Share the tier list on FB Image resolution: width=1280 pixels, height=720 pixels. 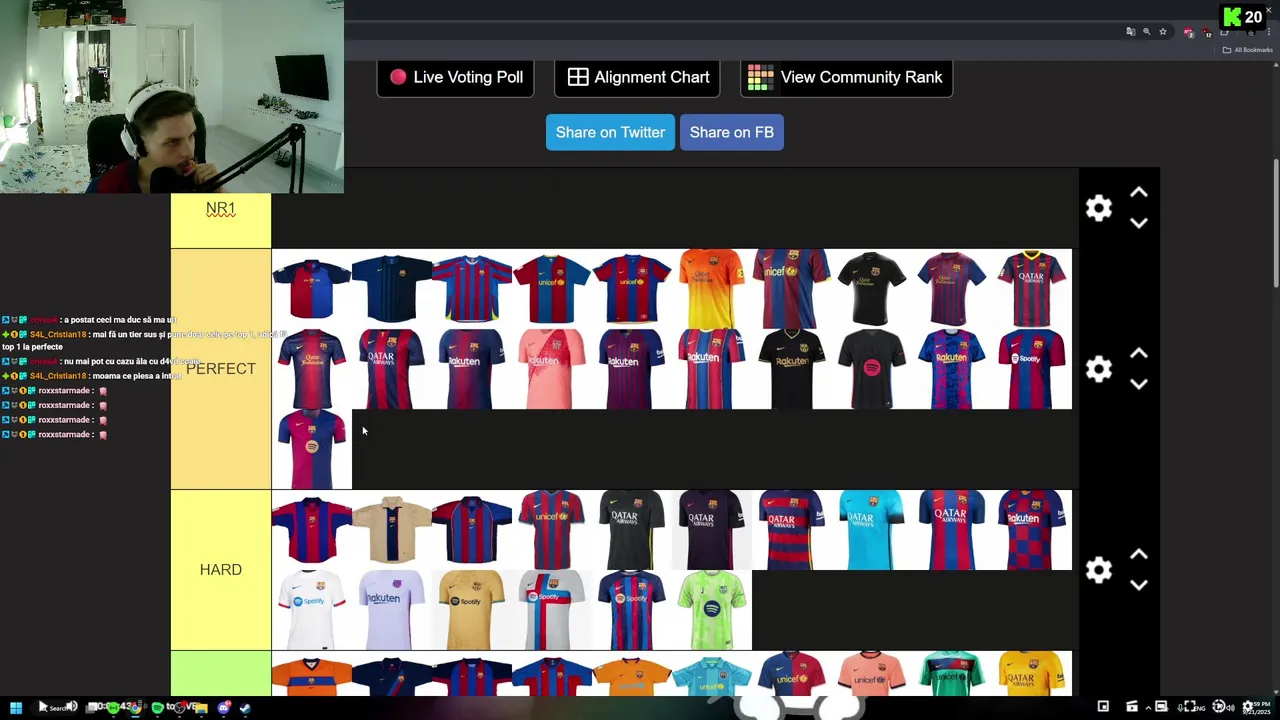[731, 132]
